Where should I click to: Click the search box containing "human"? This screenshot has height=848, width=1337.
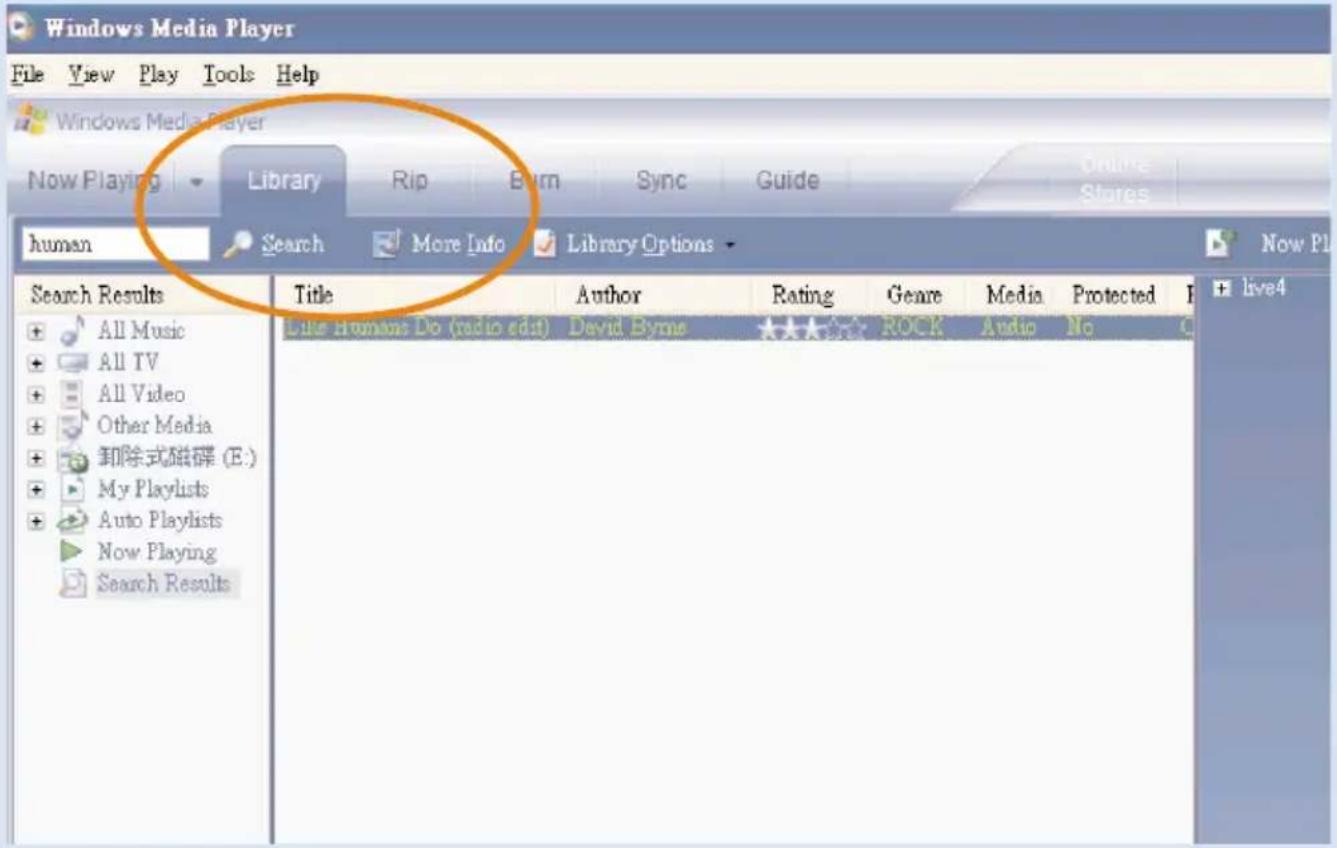115,244
